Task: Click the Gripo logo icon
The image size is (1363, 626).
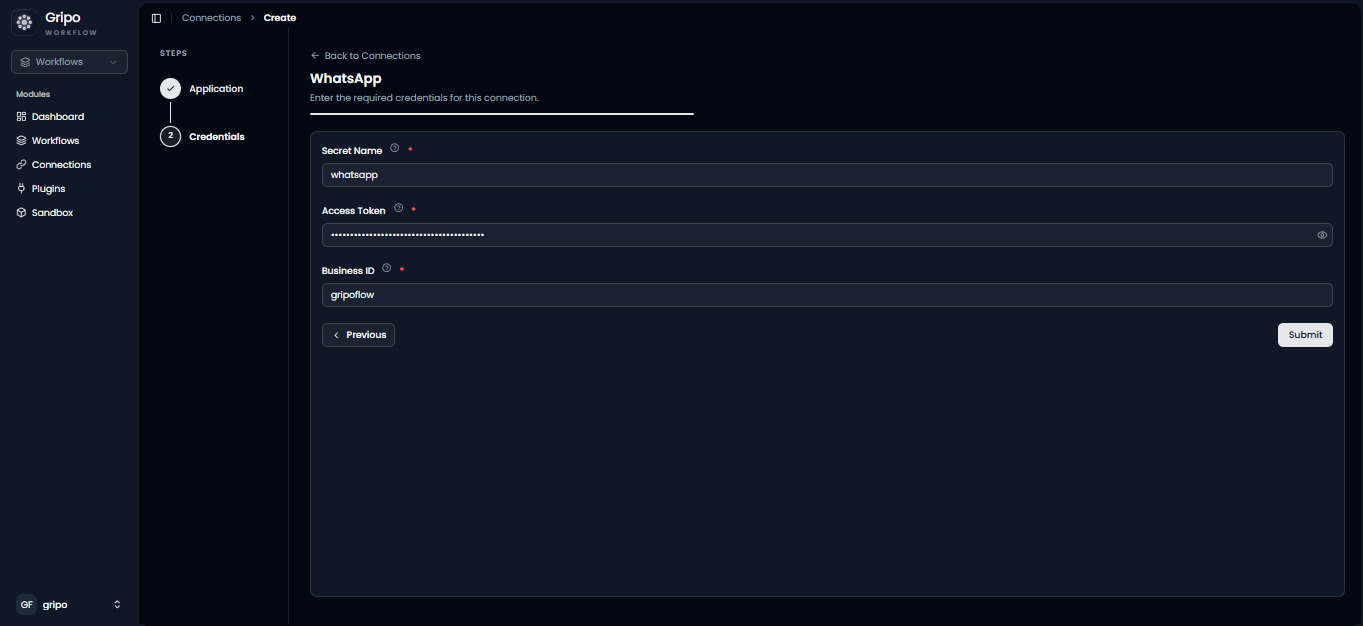Action: (x=24, y=22)
